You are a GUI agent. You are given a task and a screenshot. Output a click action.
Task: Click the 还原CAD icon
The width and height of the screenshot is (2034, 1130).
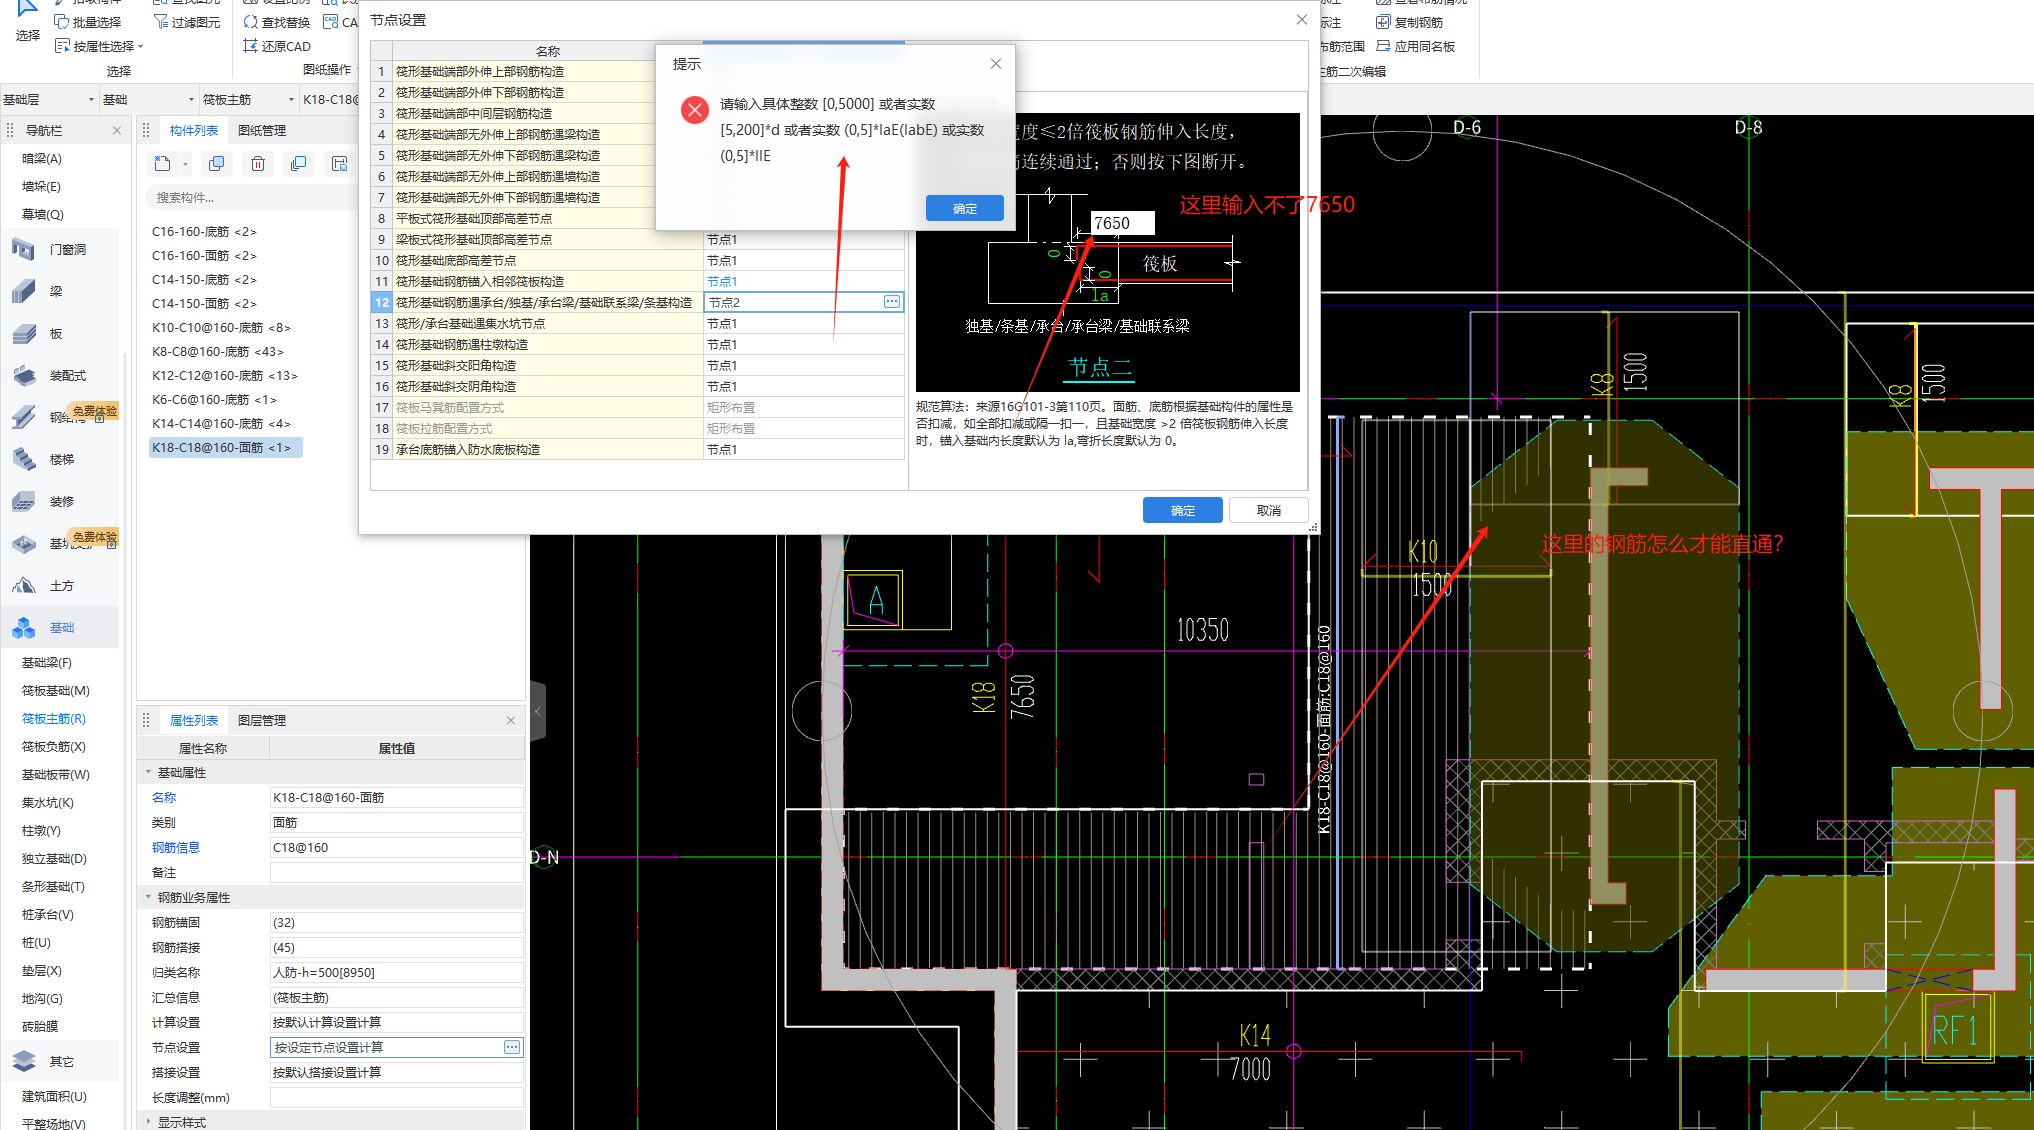point(251,46)
